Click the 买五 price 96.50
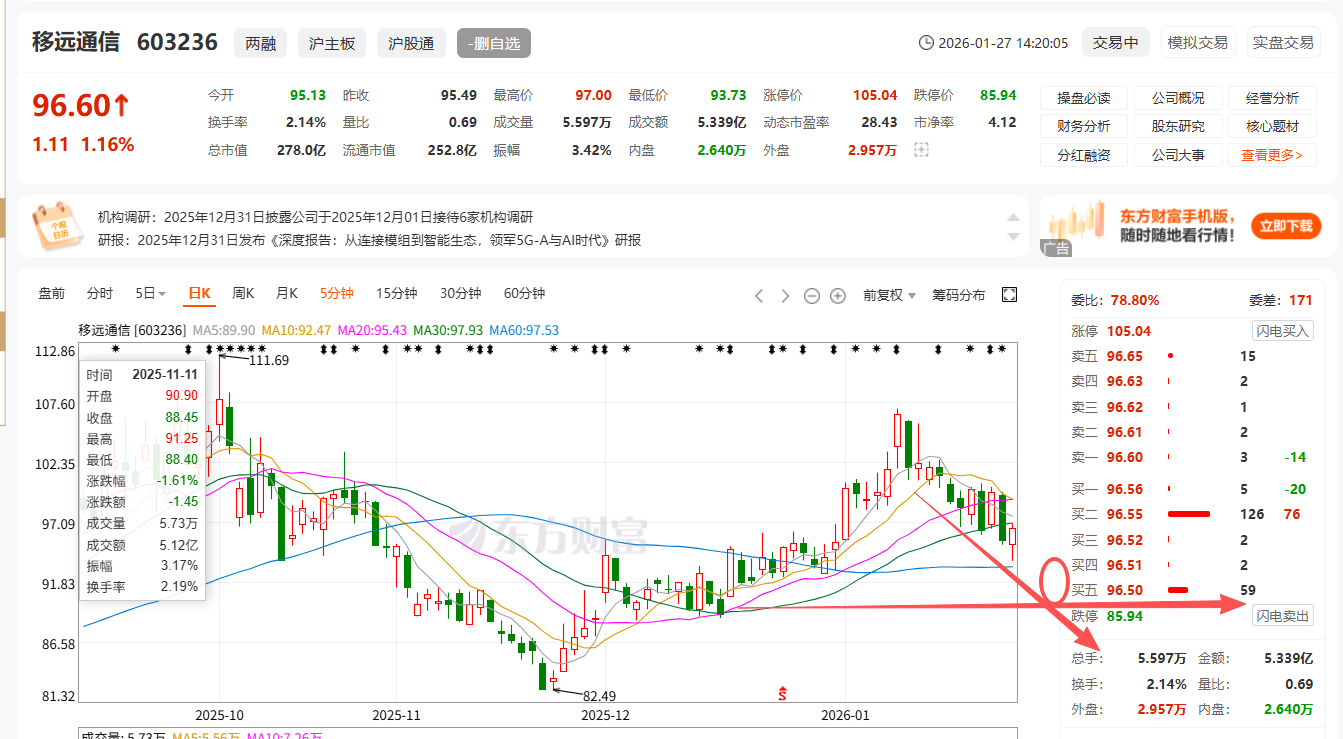Viewport: 1343px width, 739px height. pos(1124,590)
